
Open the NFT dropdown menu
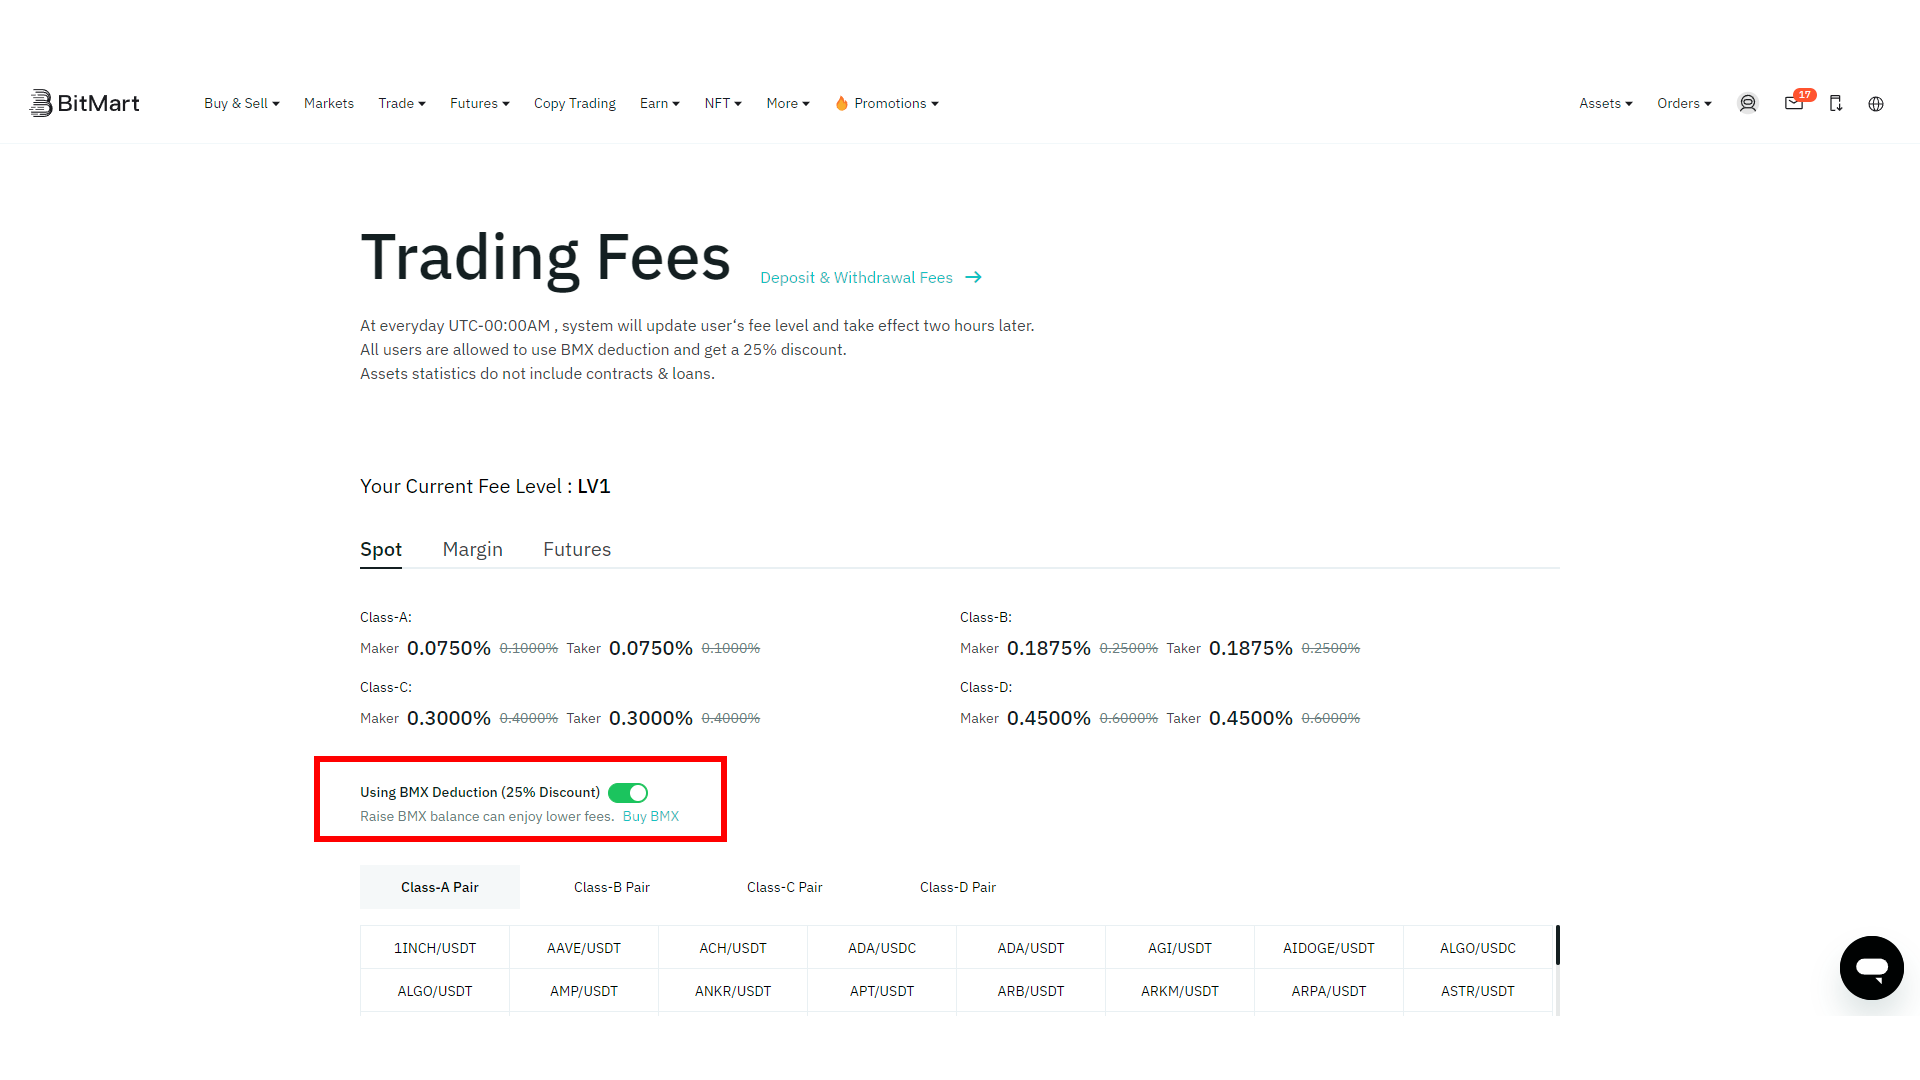click(723, 103)
